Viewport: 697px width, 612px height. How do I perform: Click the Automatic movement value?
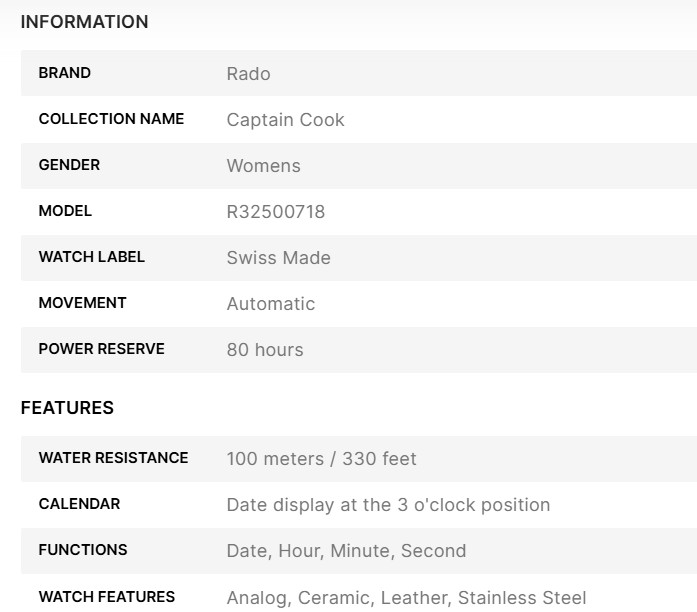coord(270,304)
